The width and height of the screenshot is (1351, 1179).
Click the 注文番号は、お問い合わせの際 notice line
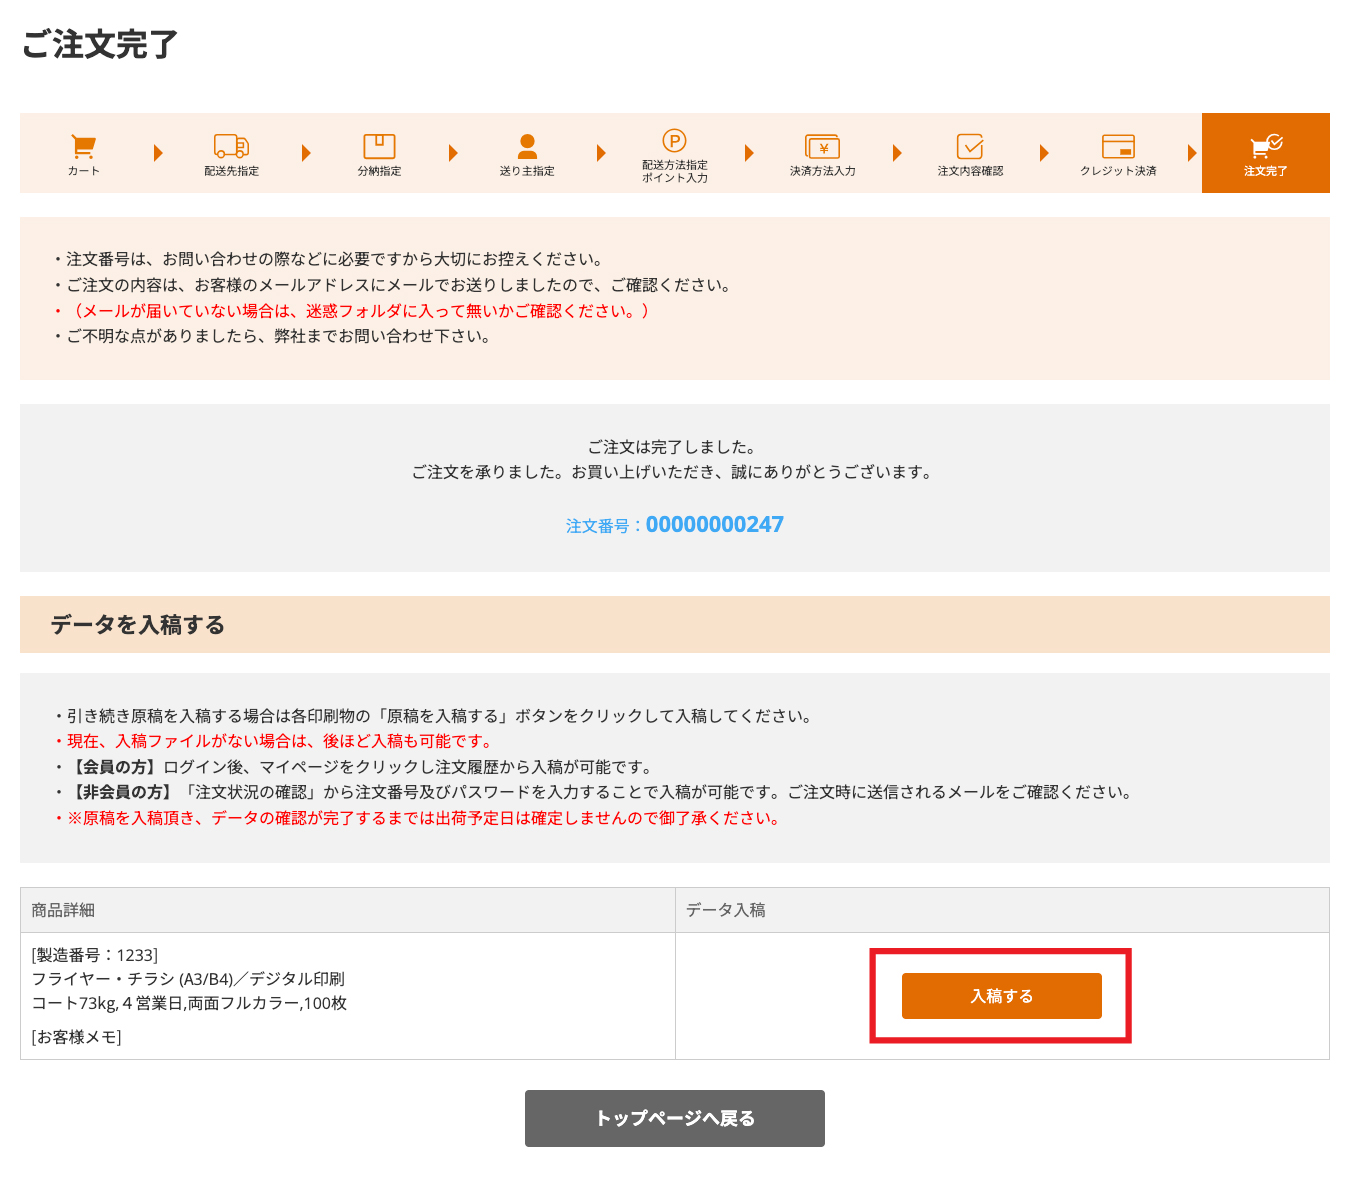(x=328, y=259)
